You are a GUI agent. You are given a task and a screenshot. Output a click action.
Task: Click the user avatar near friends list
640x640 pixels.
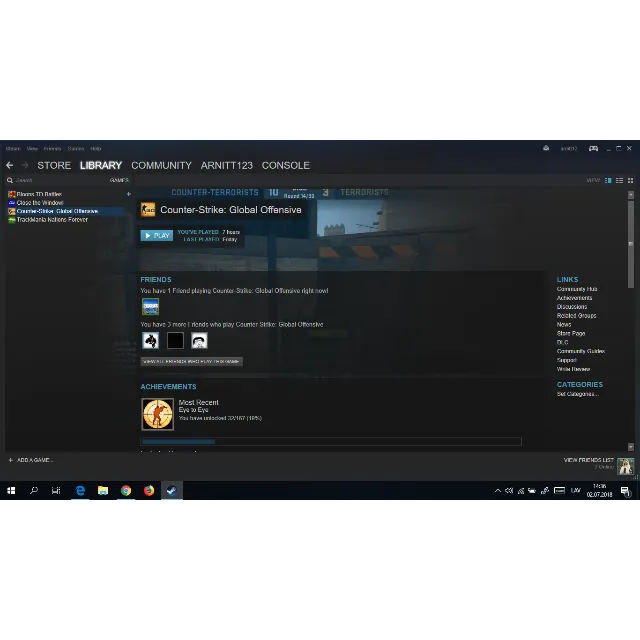(x=625, y=466)
